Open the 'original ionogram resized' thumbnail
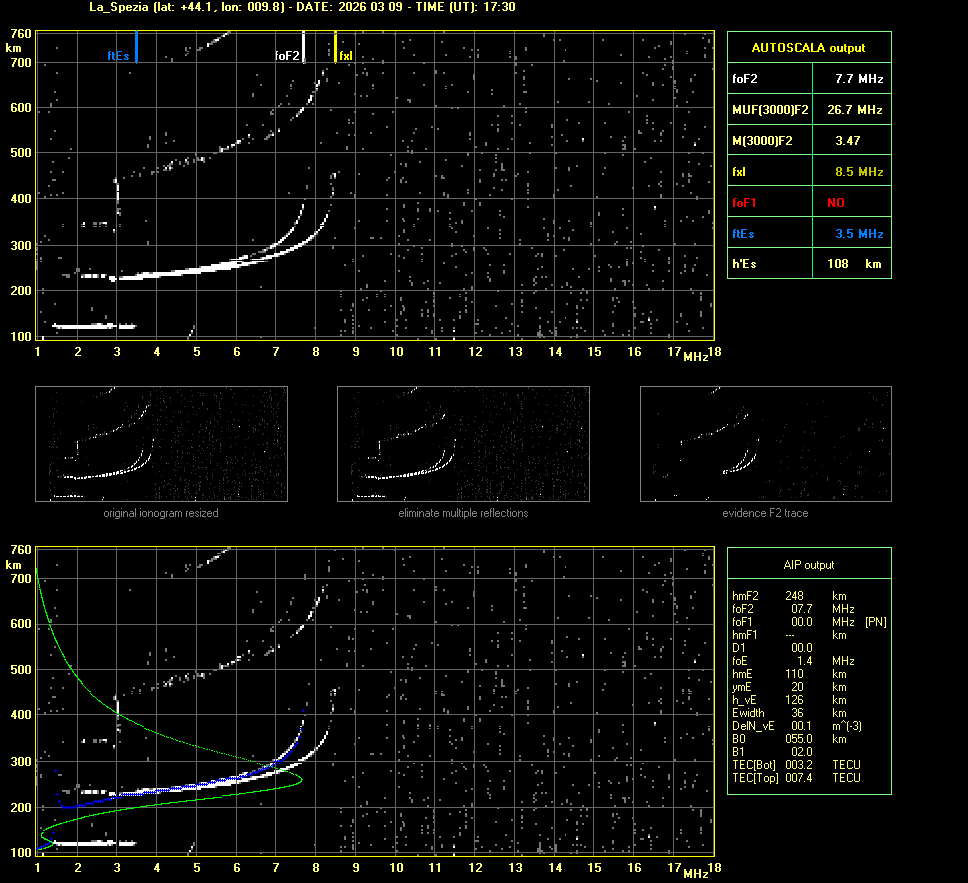Screen dimensions: 968x883 point(161,444)
